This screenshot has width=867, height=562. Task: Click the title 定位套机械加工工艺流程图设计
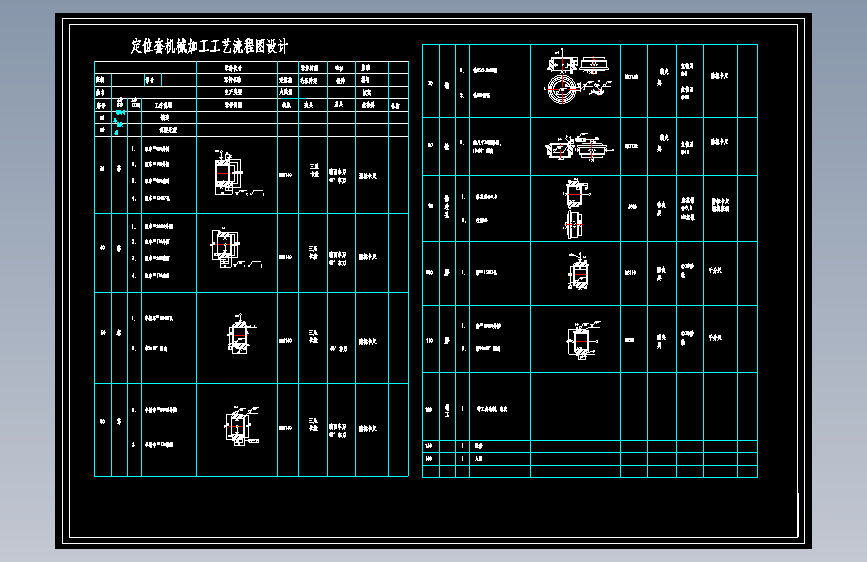pos(209,46)
